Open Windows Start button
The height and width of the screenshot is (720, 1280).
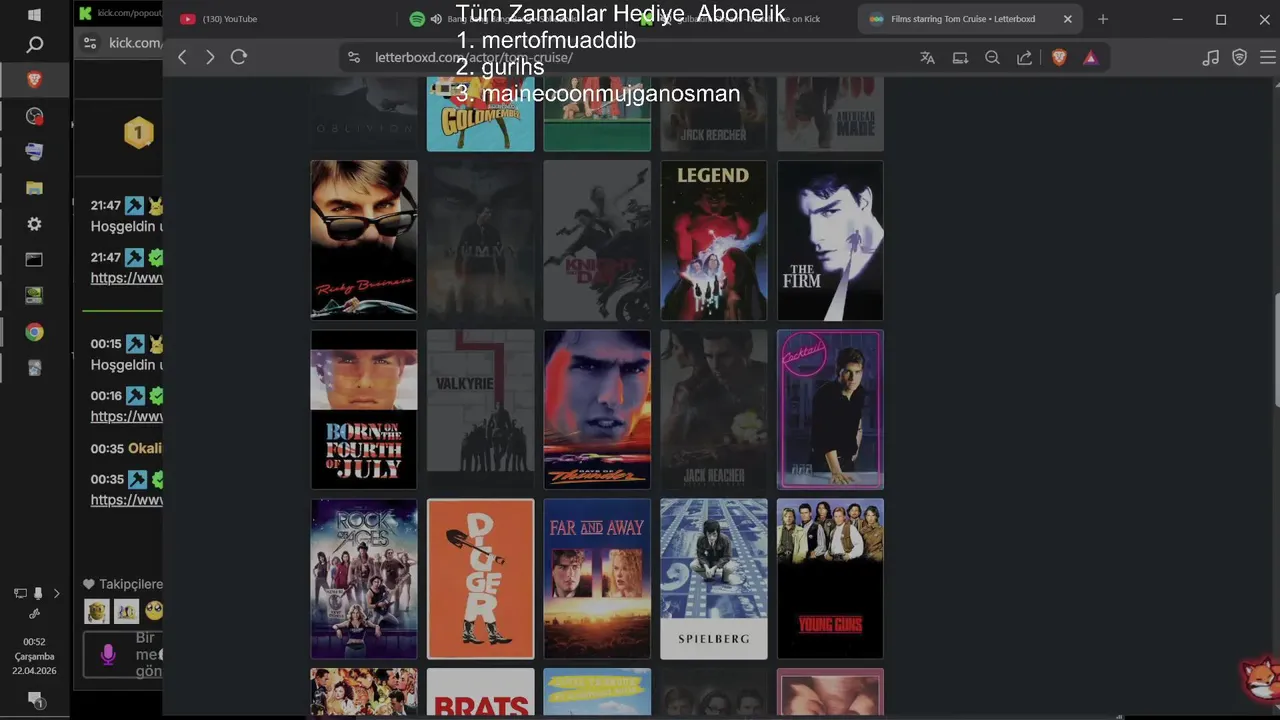click(34, 15)
